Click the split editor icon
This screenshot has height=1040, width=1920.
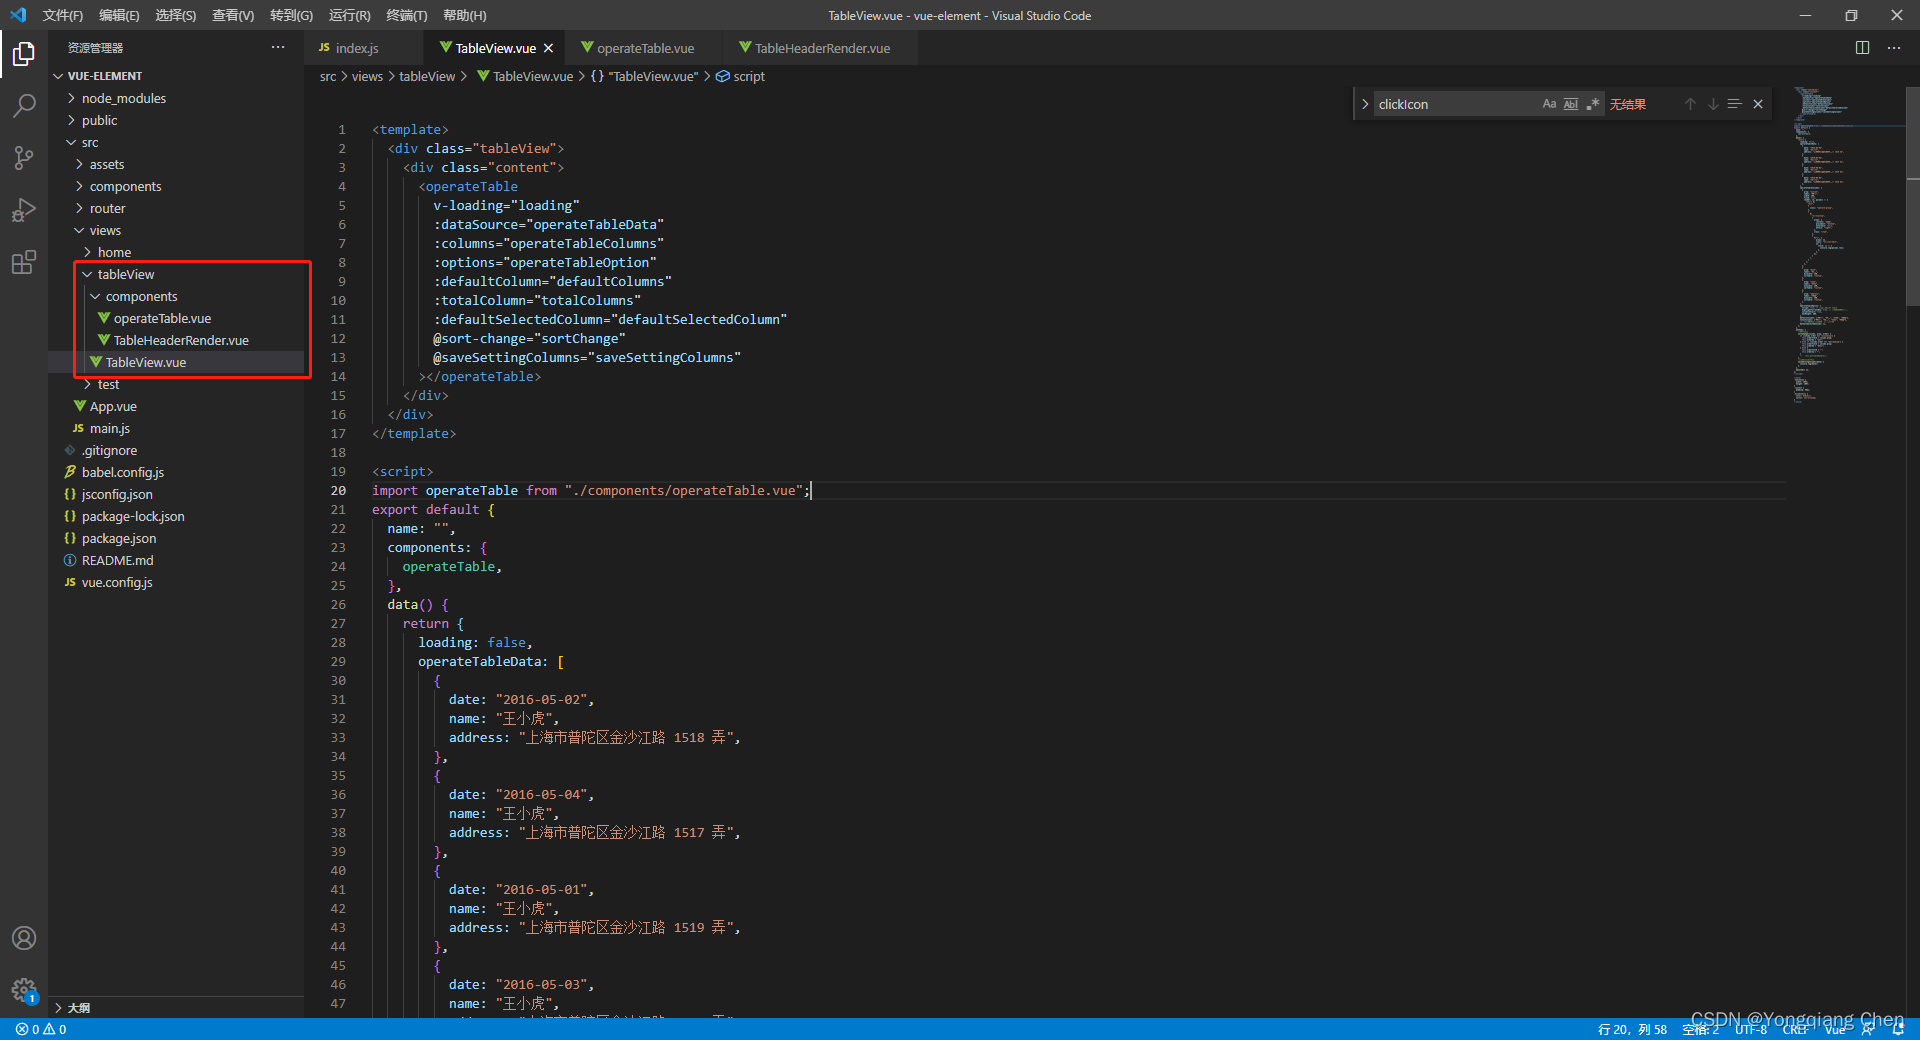pyautogui.click(x=1862, y=48)
